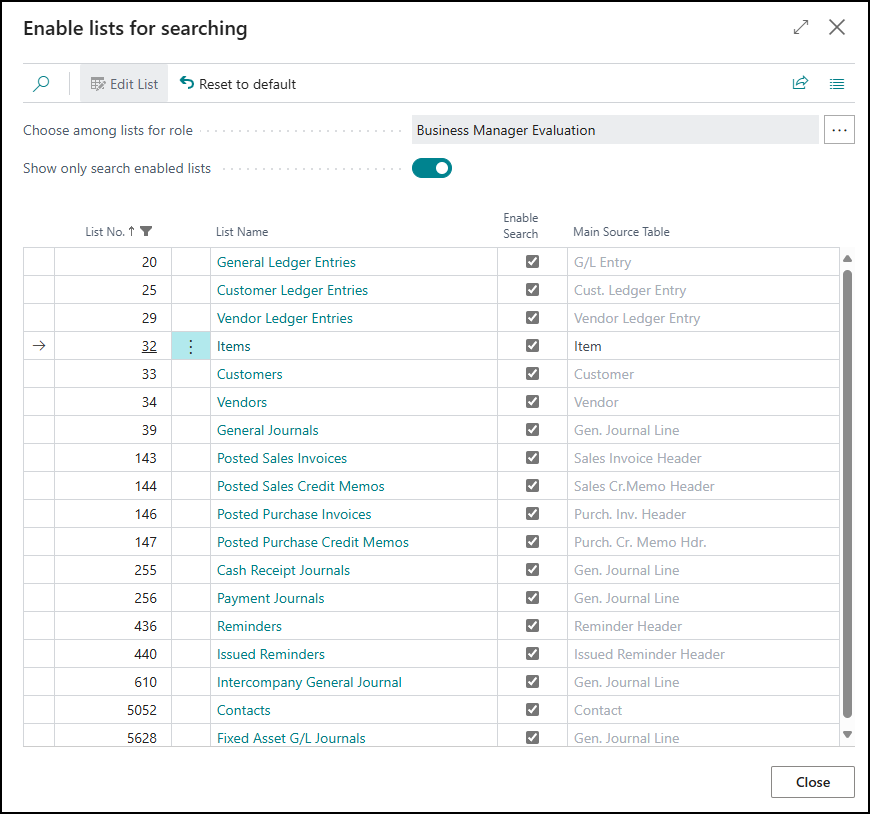Open the Vendors list link

[x=241, y=402]
